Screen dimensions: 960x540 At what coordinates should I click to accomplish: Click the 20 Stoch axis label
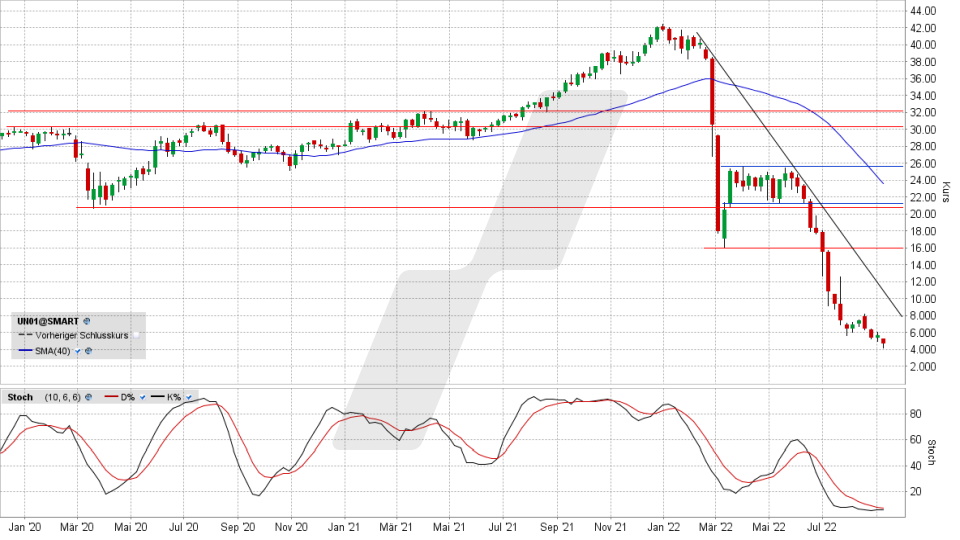[916, 492]
